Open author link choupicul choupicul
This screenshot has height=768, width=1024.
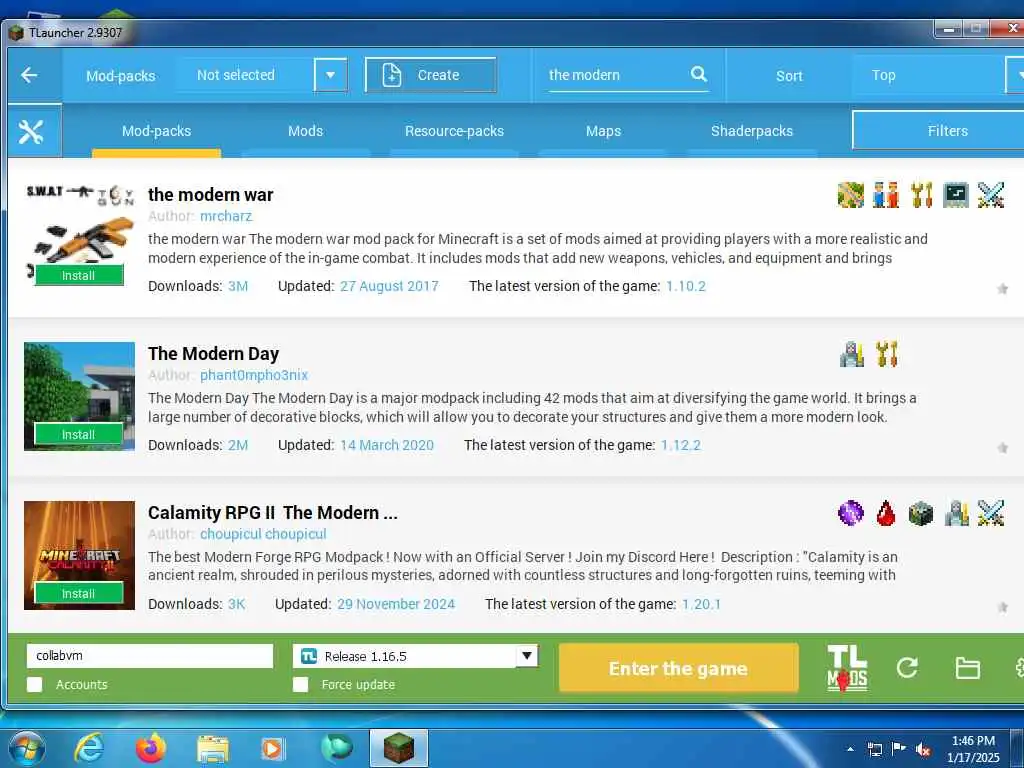click(263, 534)
